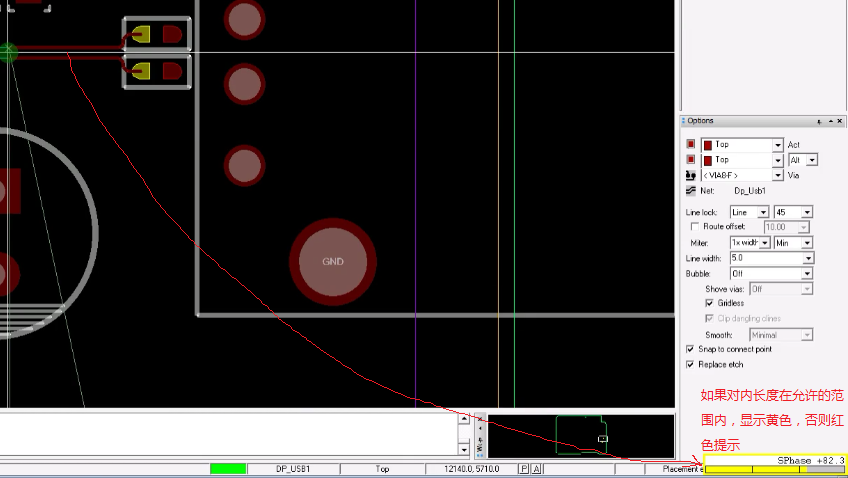The width and height of the screenshot is (848, 478).
Task: Expand the Line width dropdown
Action: coord(808,258)
